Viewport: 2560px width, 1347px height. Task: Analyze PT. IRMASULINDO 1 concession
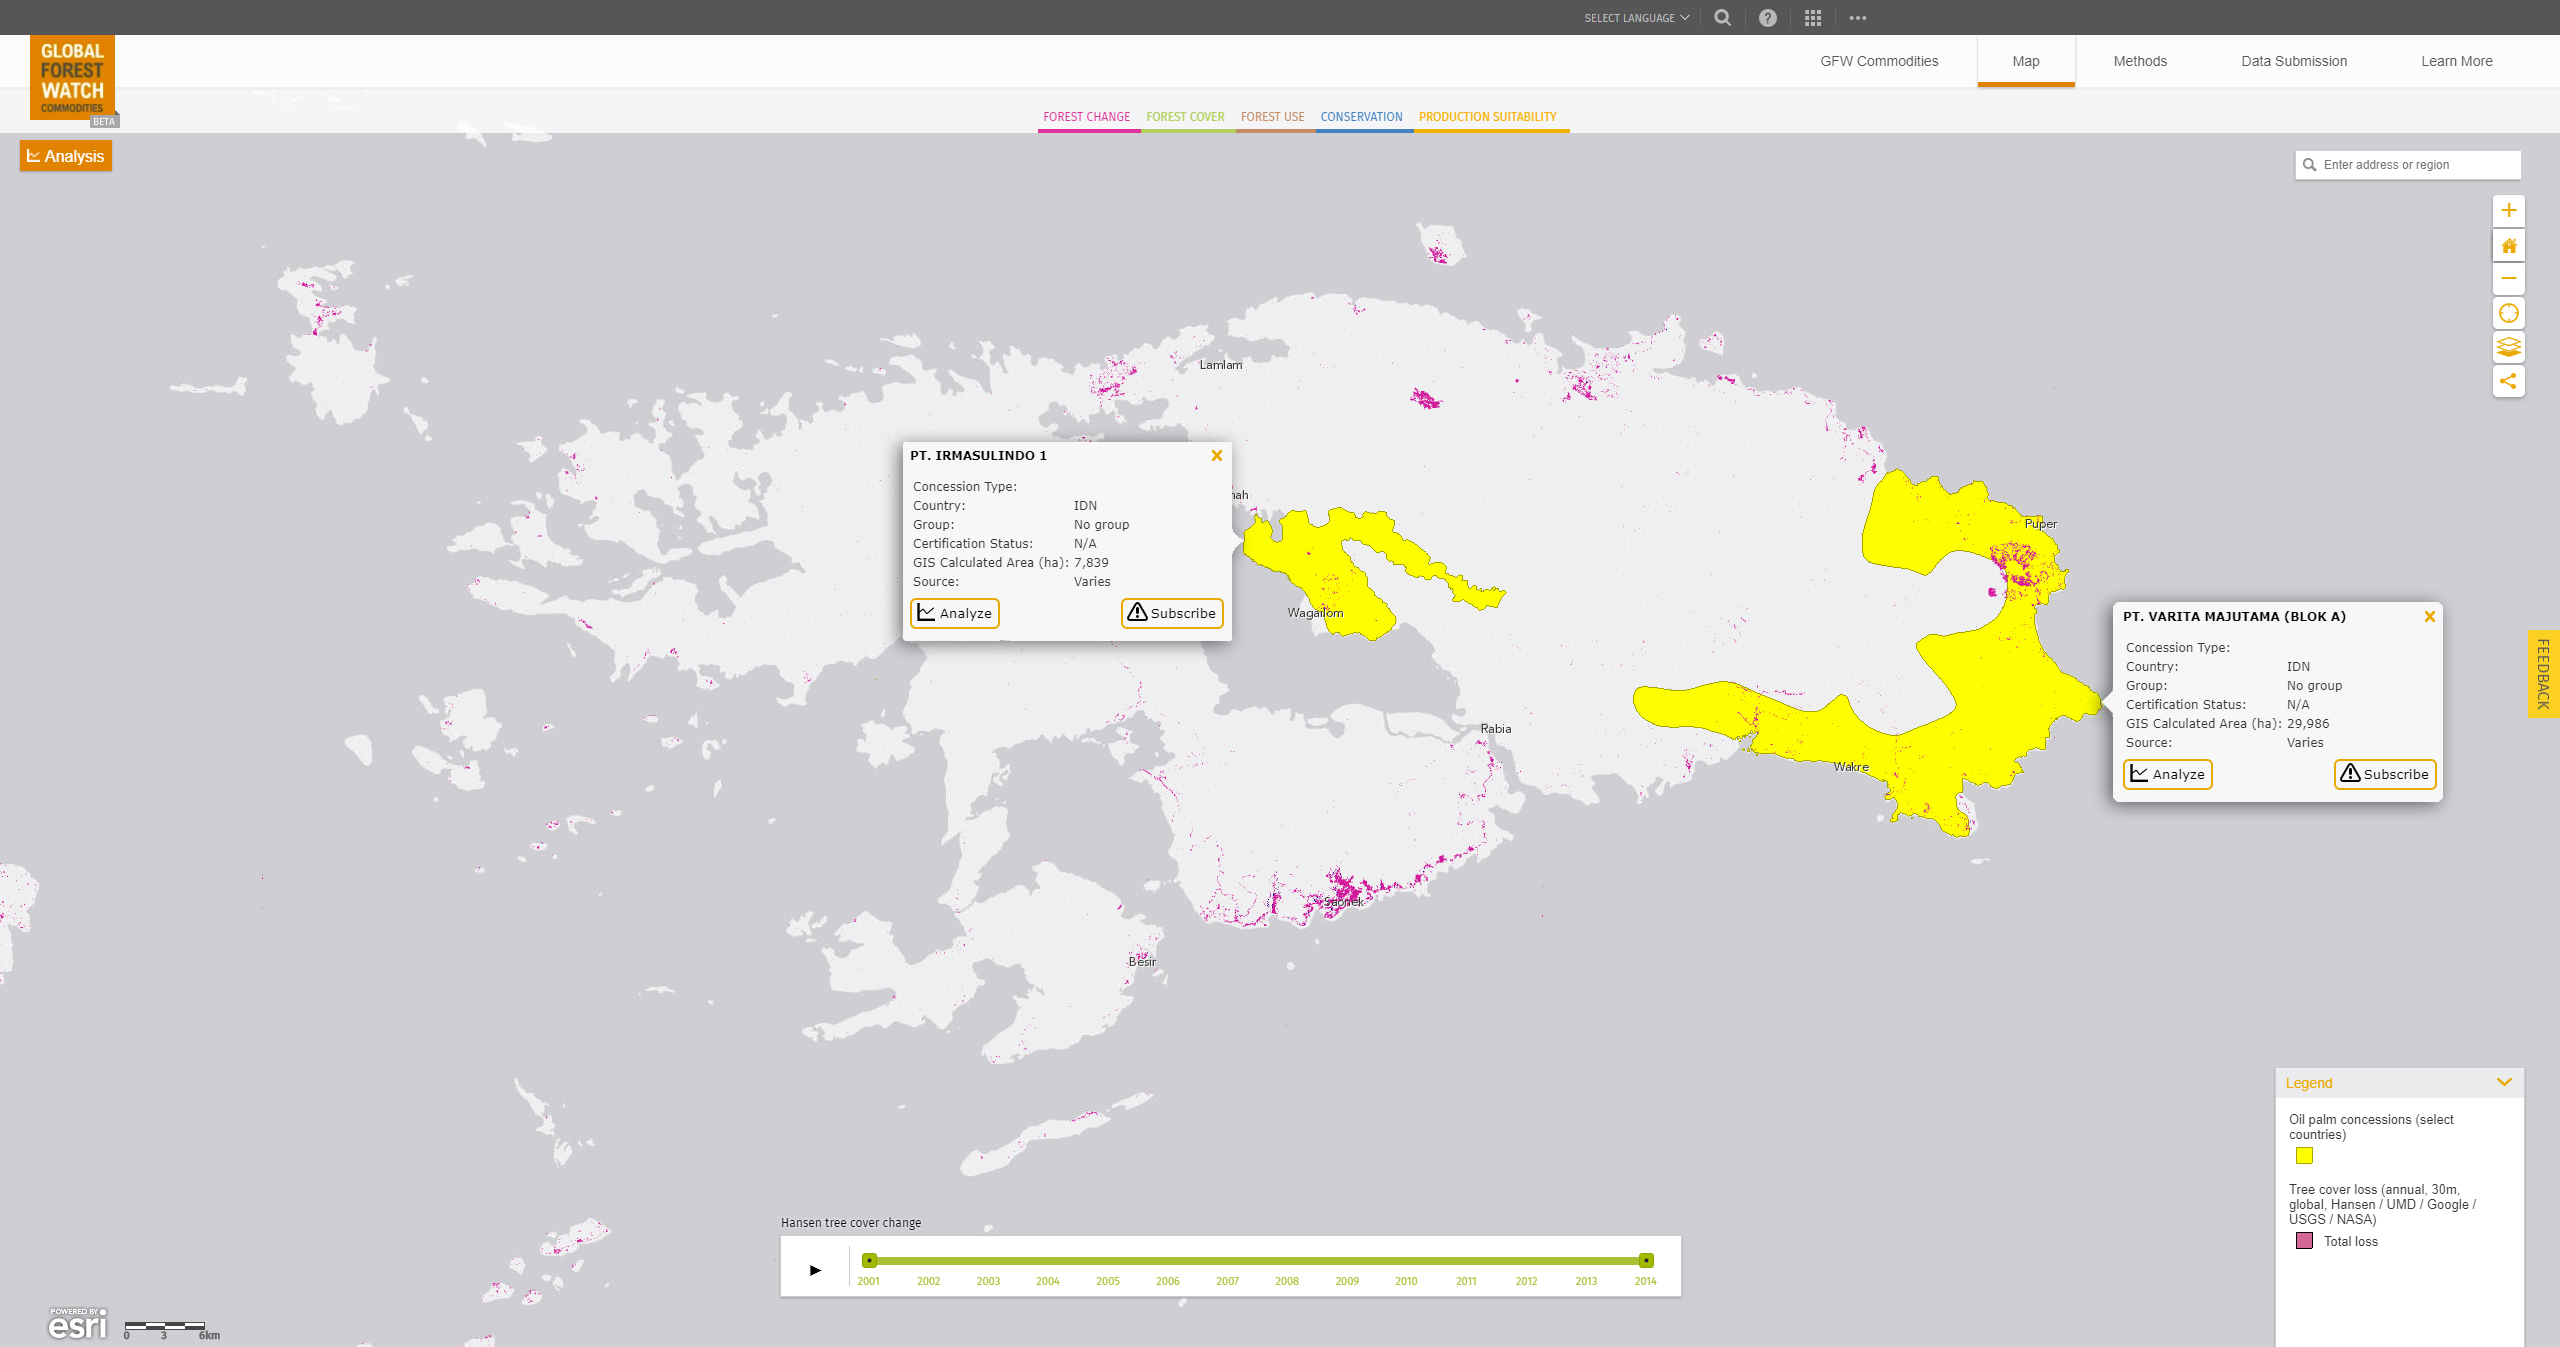pos(955,614)
